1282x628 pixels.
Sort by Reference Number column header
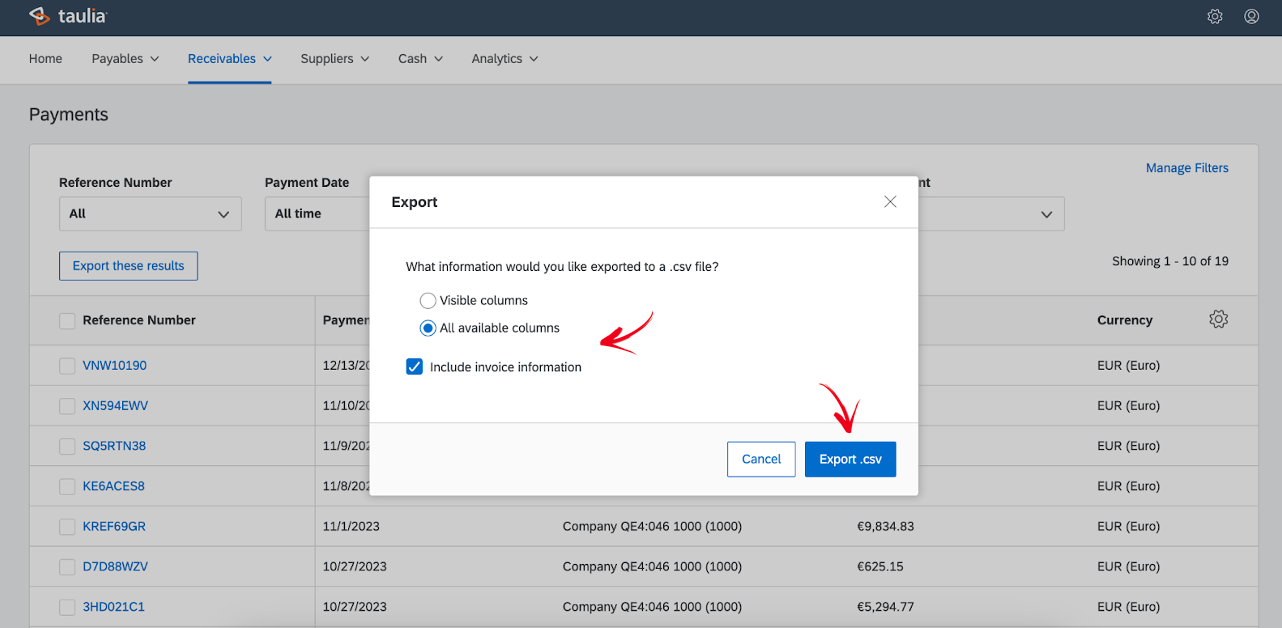pyautogui.click(x=139, y=321)
